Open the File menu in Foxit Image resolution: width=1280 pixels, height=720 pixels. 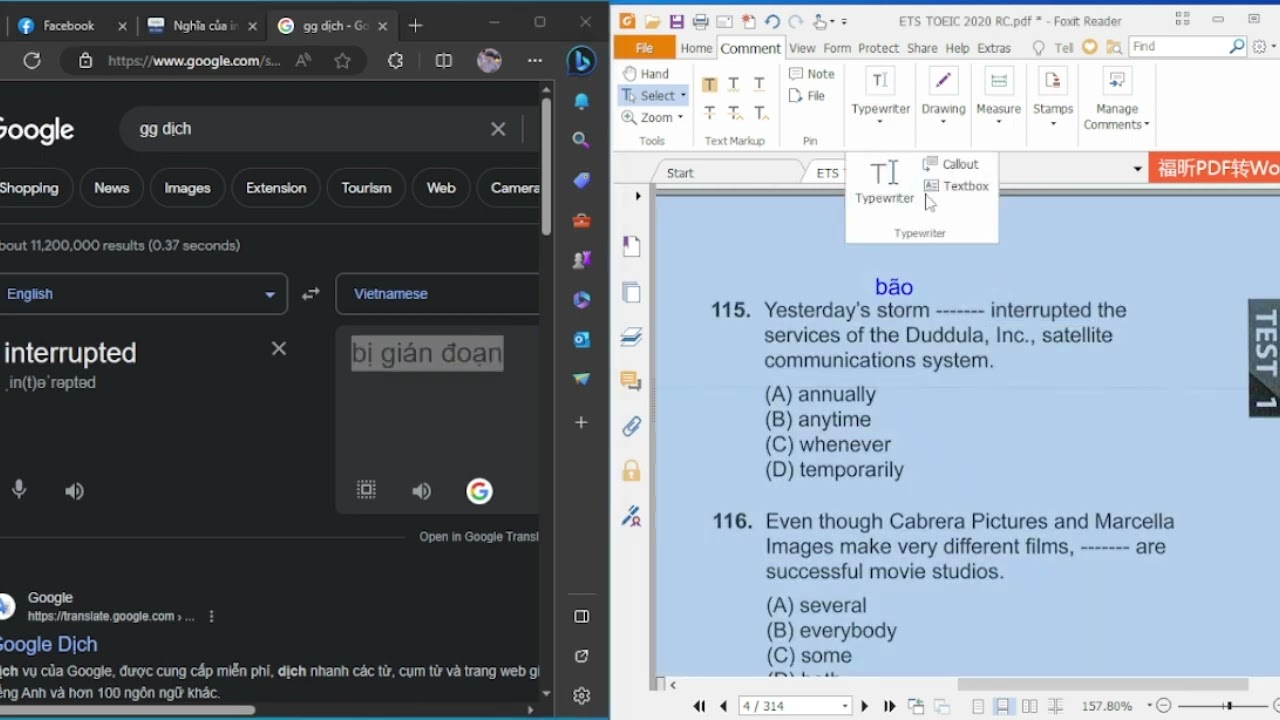point(644,47)
